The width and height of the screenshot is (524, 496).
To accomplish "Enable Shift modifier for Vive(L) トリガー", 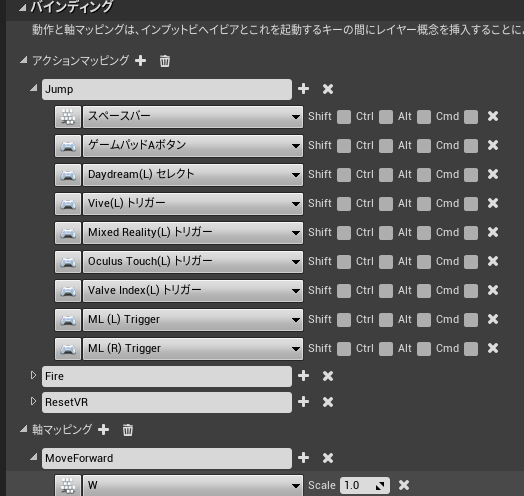I will (x=344, y=204).
